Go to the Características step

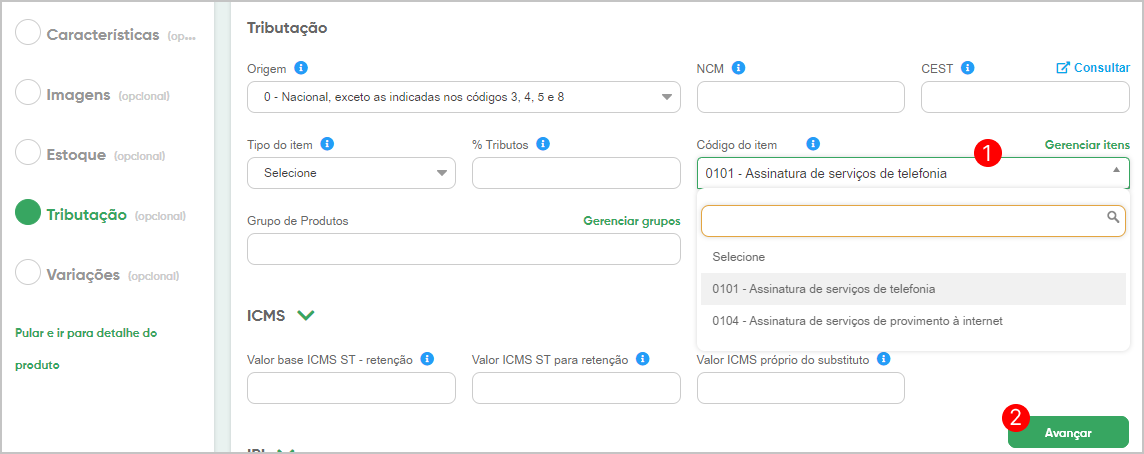point(103,35)
